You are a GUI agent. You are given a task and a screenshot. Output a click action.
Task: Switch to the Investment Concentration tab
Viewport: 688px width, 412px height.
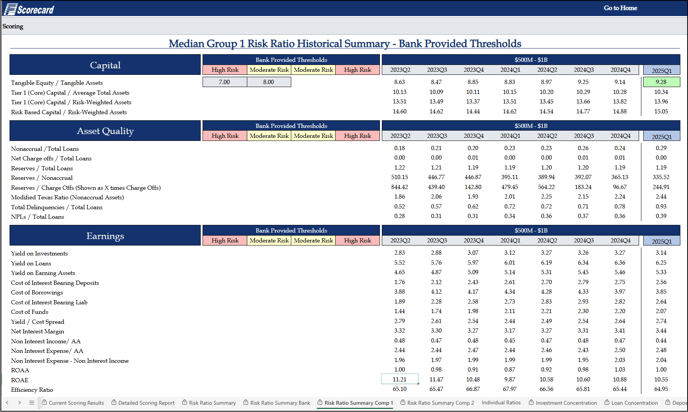pyautogui.click(x=563, y=403)
